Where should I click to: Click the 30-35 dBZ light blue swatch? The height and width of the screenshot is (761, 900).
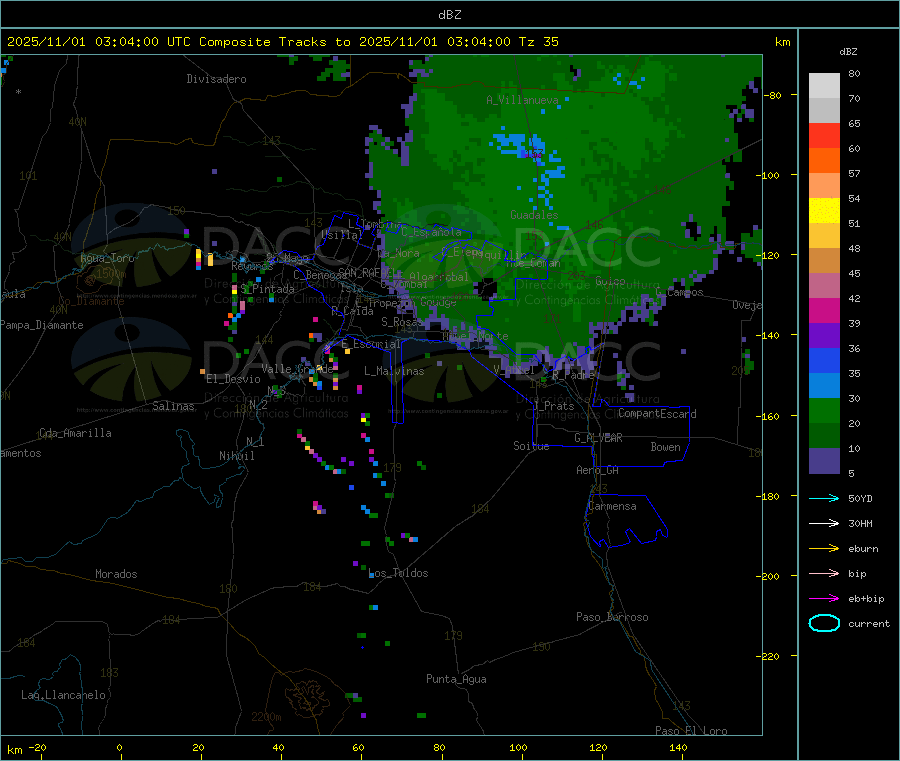[x=824, y=386]
